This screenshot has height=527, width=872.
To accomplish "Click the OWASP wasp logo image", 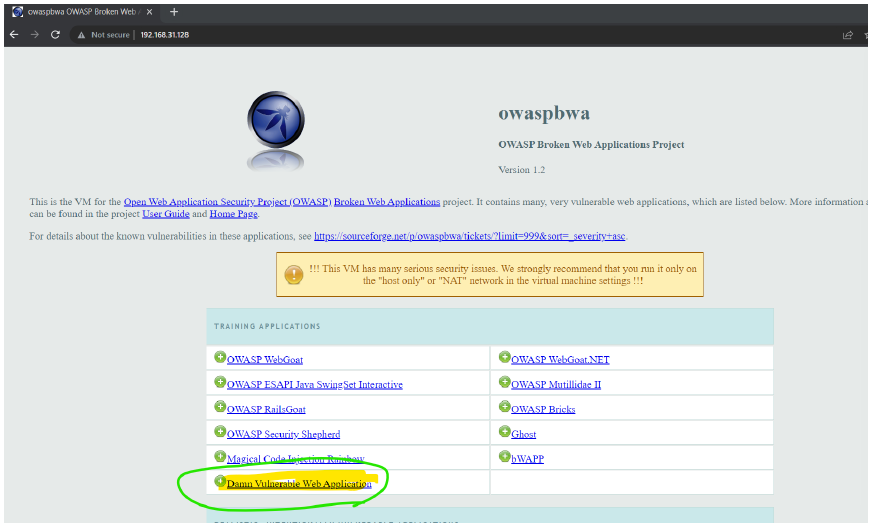I will click(x=276, y=120).
